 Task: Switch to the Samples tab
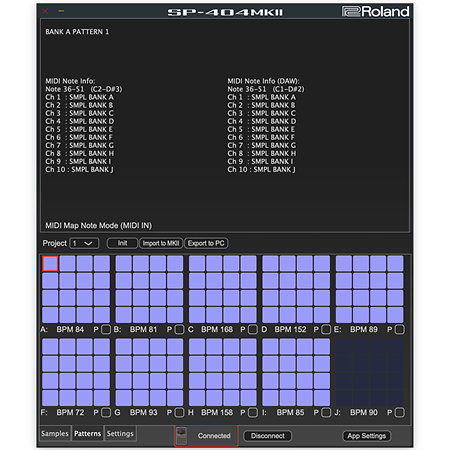point(55,433)
